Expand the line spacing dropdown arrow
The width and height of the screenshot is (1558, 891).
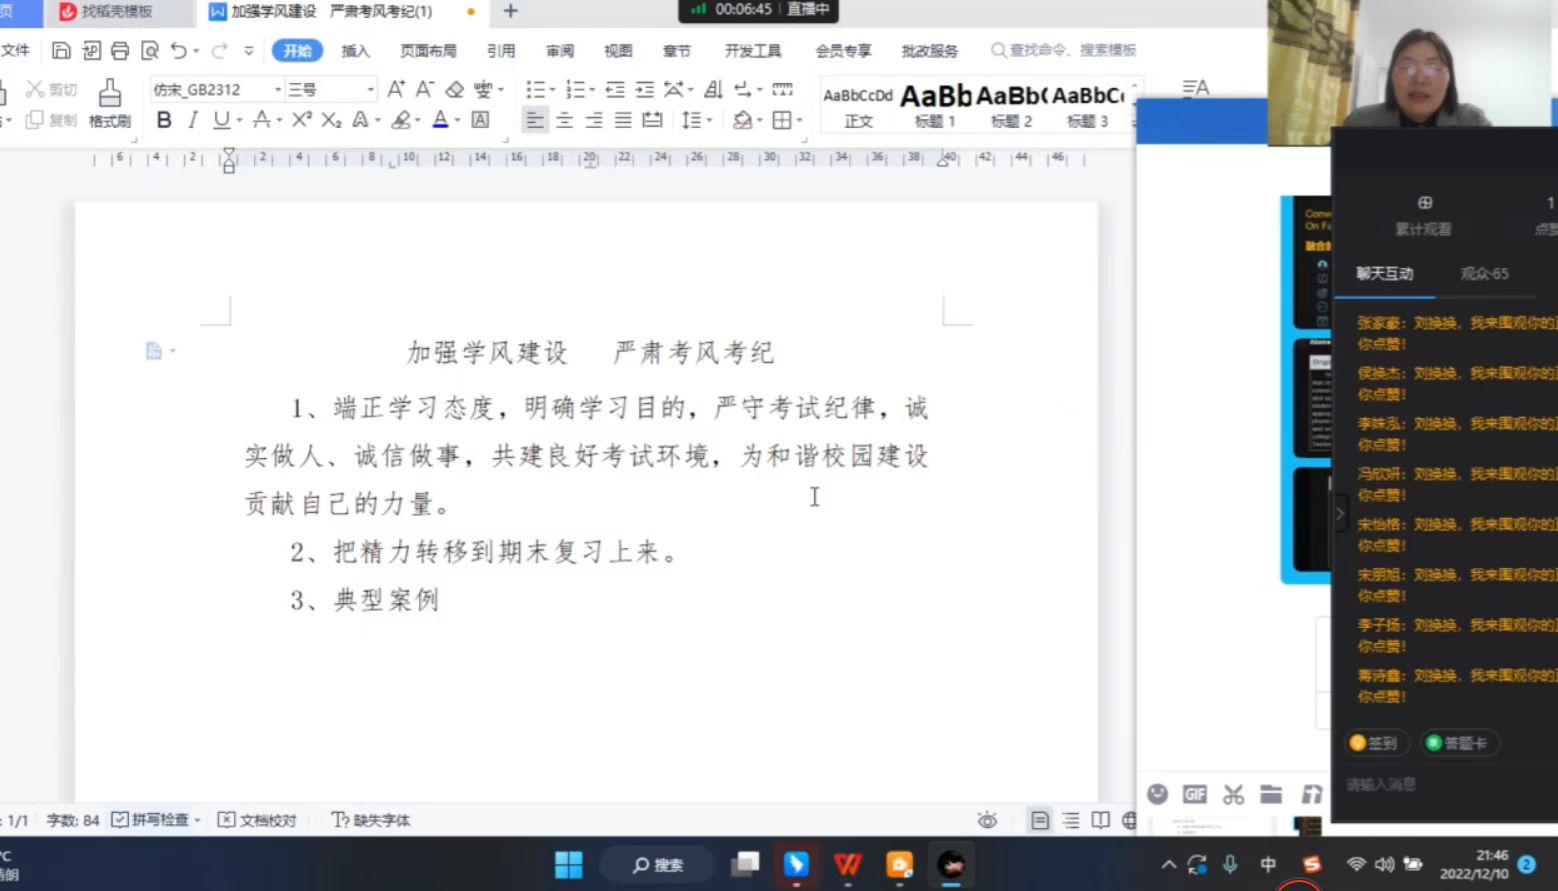(x=709, y=121)
